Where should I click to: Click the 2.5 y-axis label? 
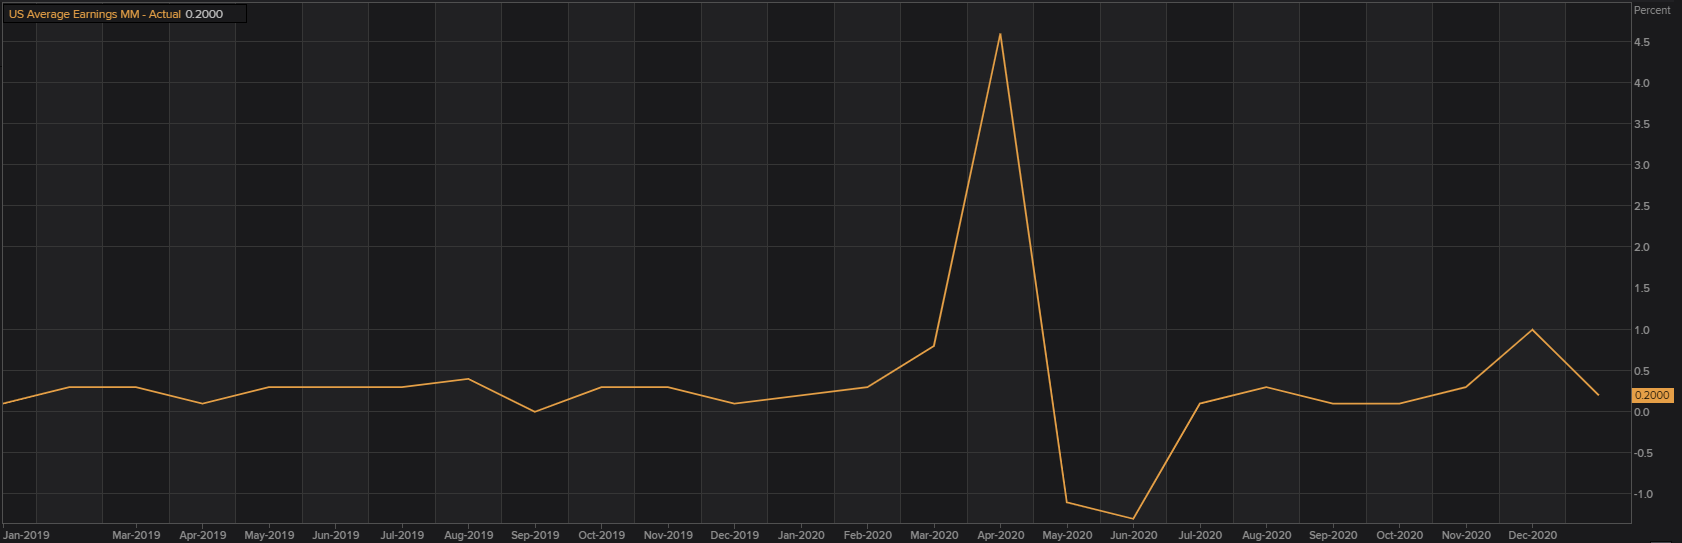pyautogui.click(x=1642, y=206)
